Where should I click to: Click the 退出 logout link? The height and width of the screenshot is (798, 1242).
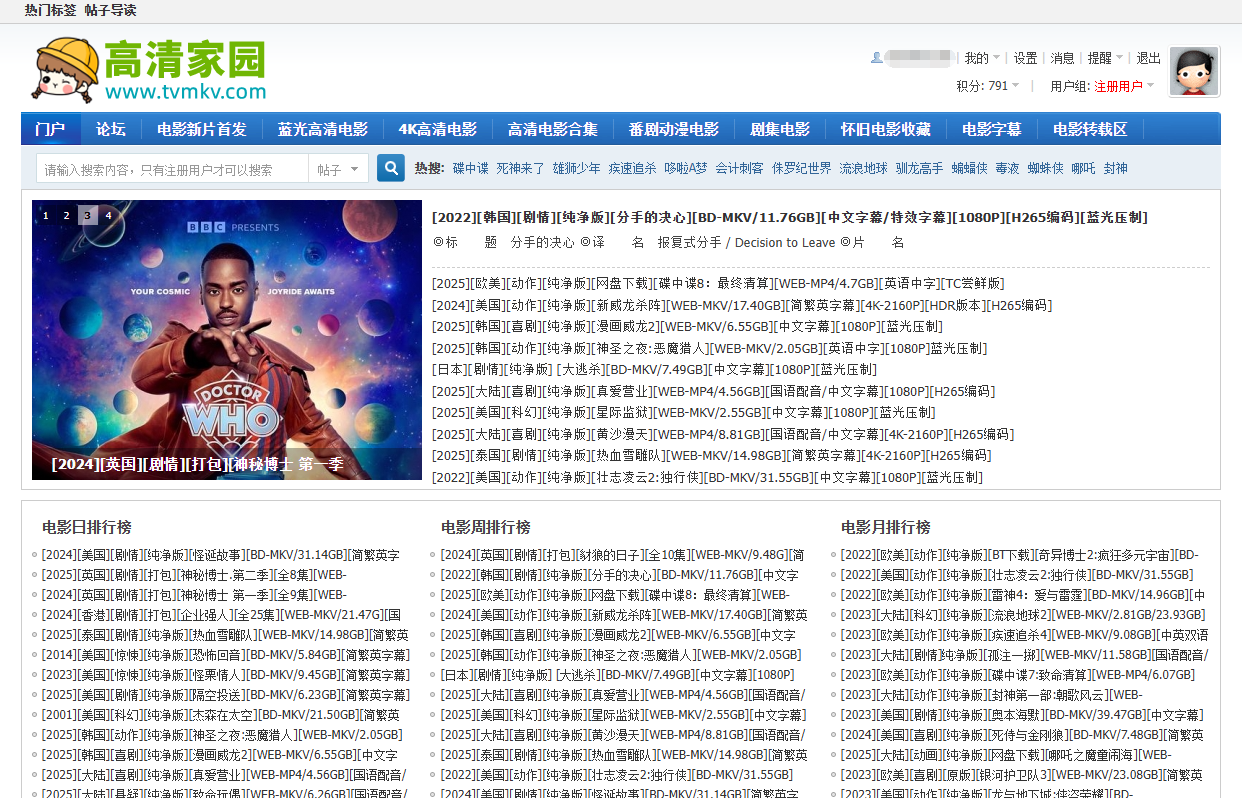click(1149, 58)
